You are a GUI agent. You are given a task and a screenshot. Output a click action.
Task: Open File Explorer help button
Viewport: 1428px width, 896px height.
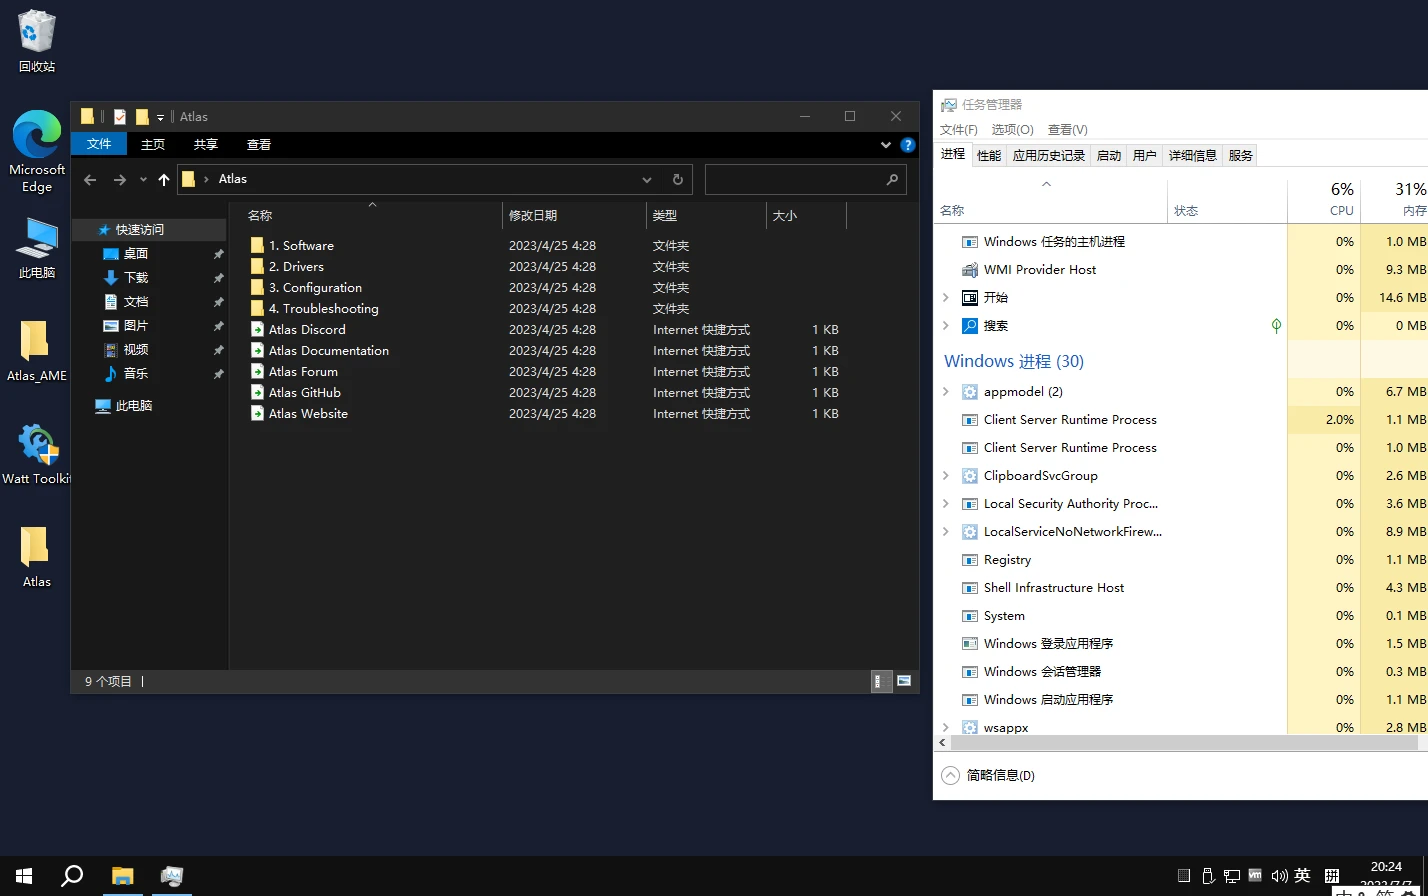[x=907, y=145]
